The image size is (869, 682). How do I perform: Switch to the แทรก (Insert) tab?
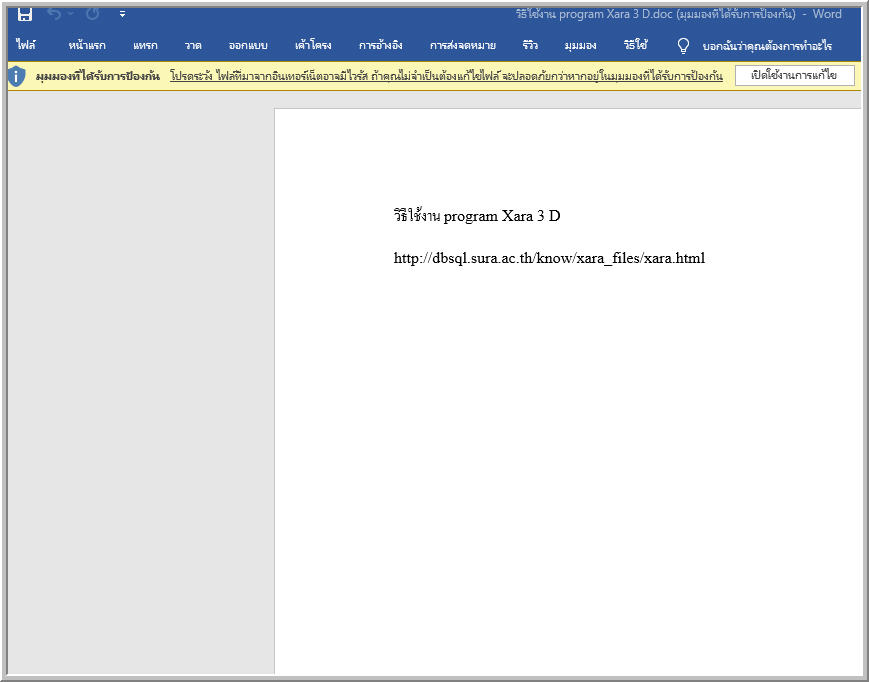pyautogui.click(x=145, y=45)
